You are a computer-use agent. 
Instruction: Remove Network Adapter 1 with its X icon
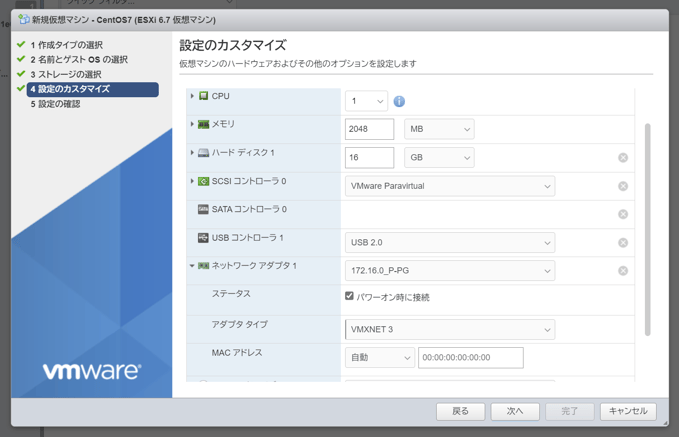[x=622, y=271]
